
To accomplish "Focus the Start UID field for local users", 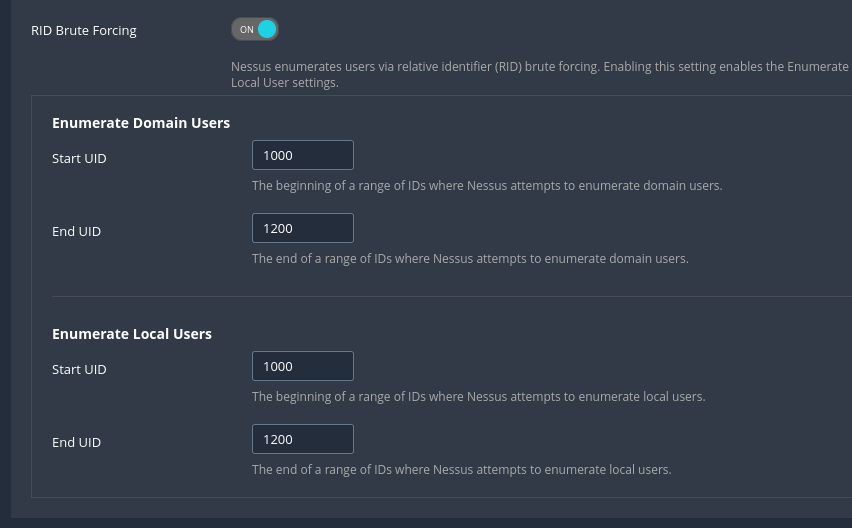I will point(303,366).
